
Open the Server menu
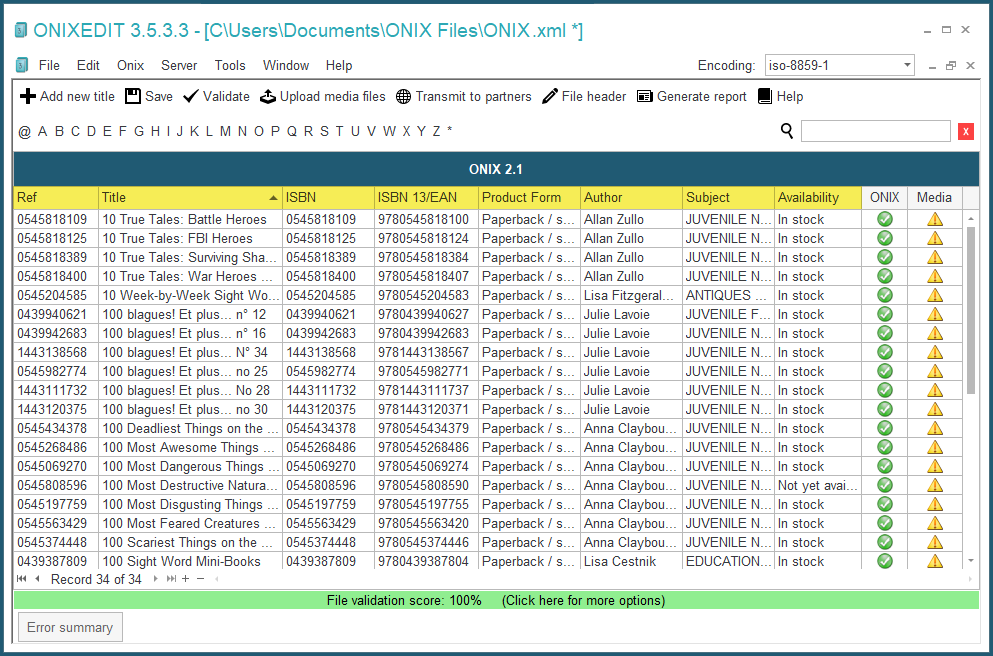[x=179, y=65]
